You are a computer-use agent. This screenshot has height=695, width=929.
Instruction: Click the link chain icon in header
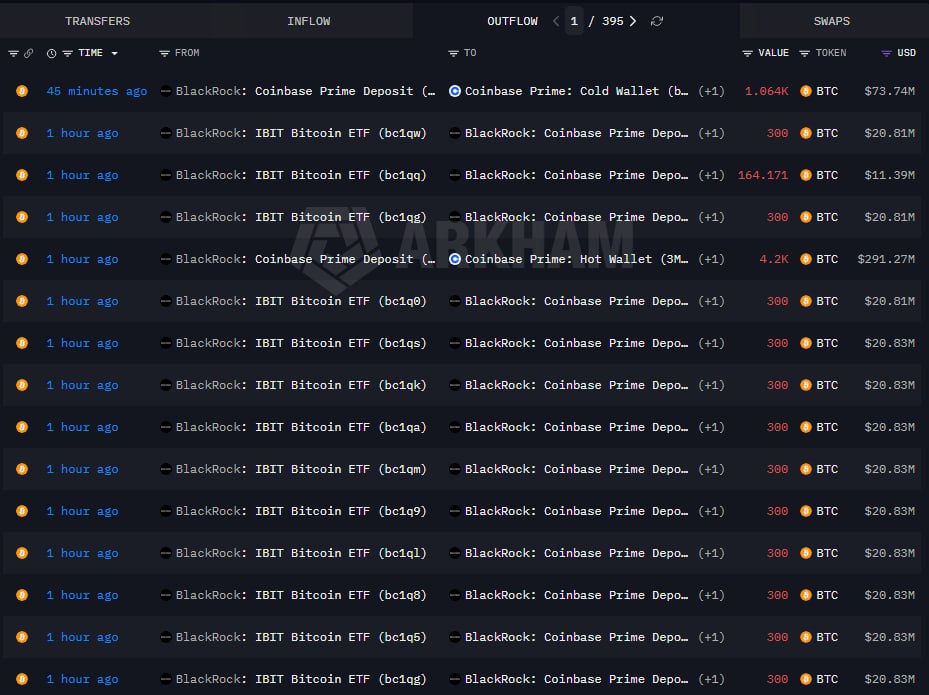tap(28, 53)
